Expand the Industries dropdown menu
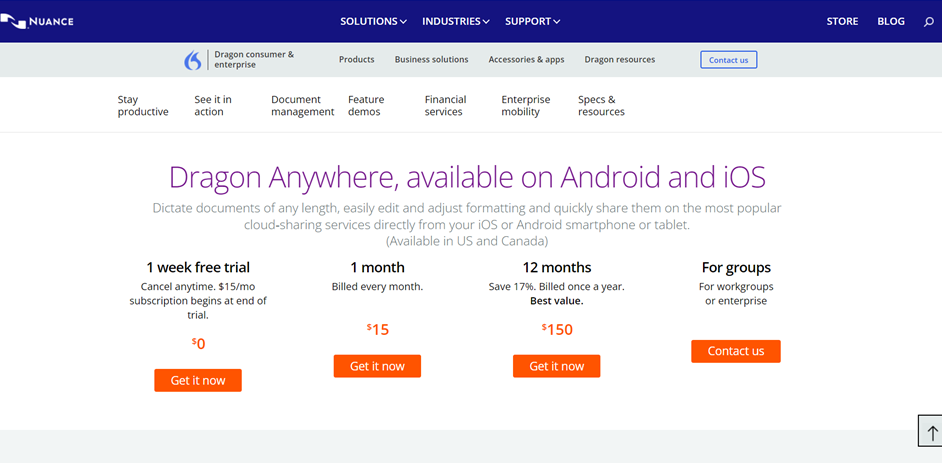The height and width of the screenshot is (463, 942). pos(456,21)
